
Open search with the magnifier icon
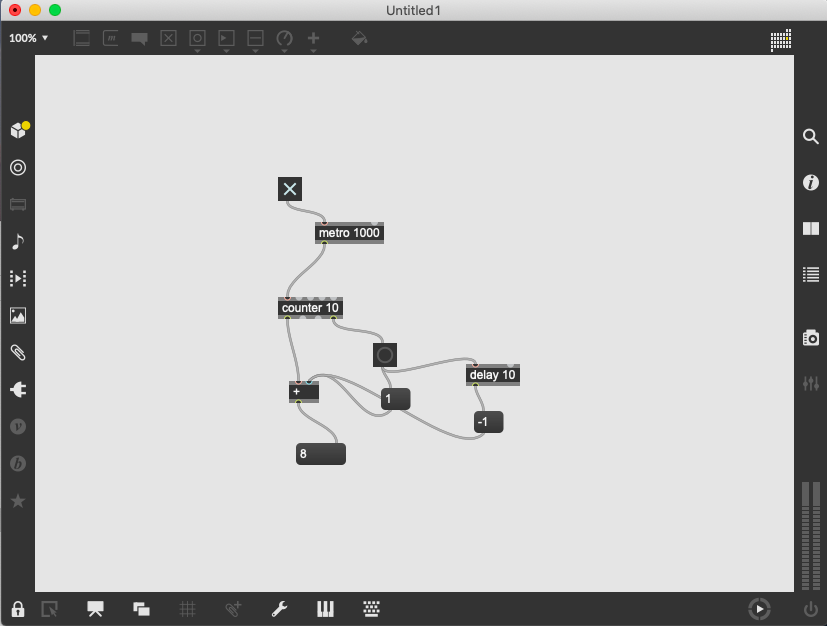click(811, 137)
